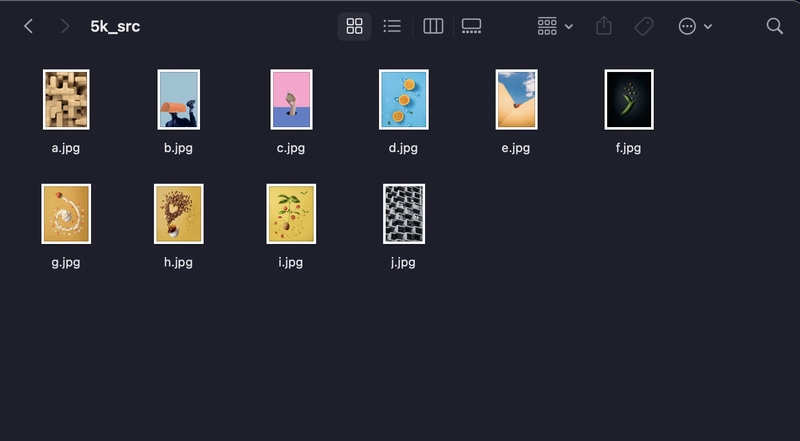Go forward to the next folder
The height and width of the screenshot is (441, 800).
(65, 26)
